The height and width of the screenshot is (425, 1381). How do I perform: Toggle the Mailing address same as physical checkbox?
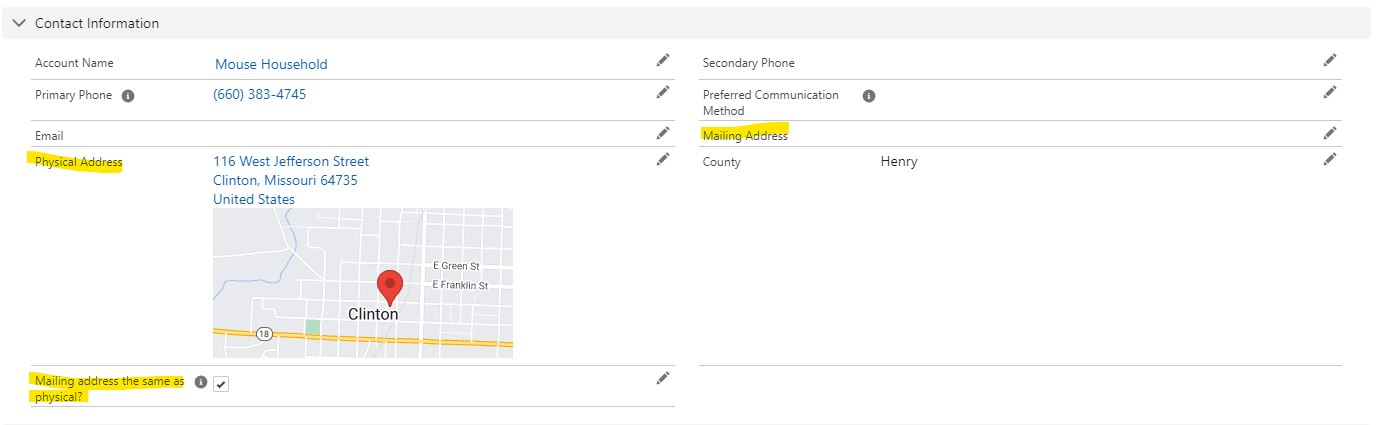[221, 384]
